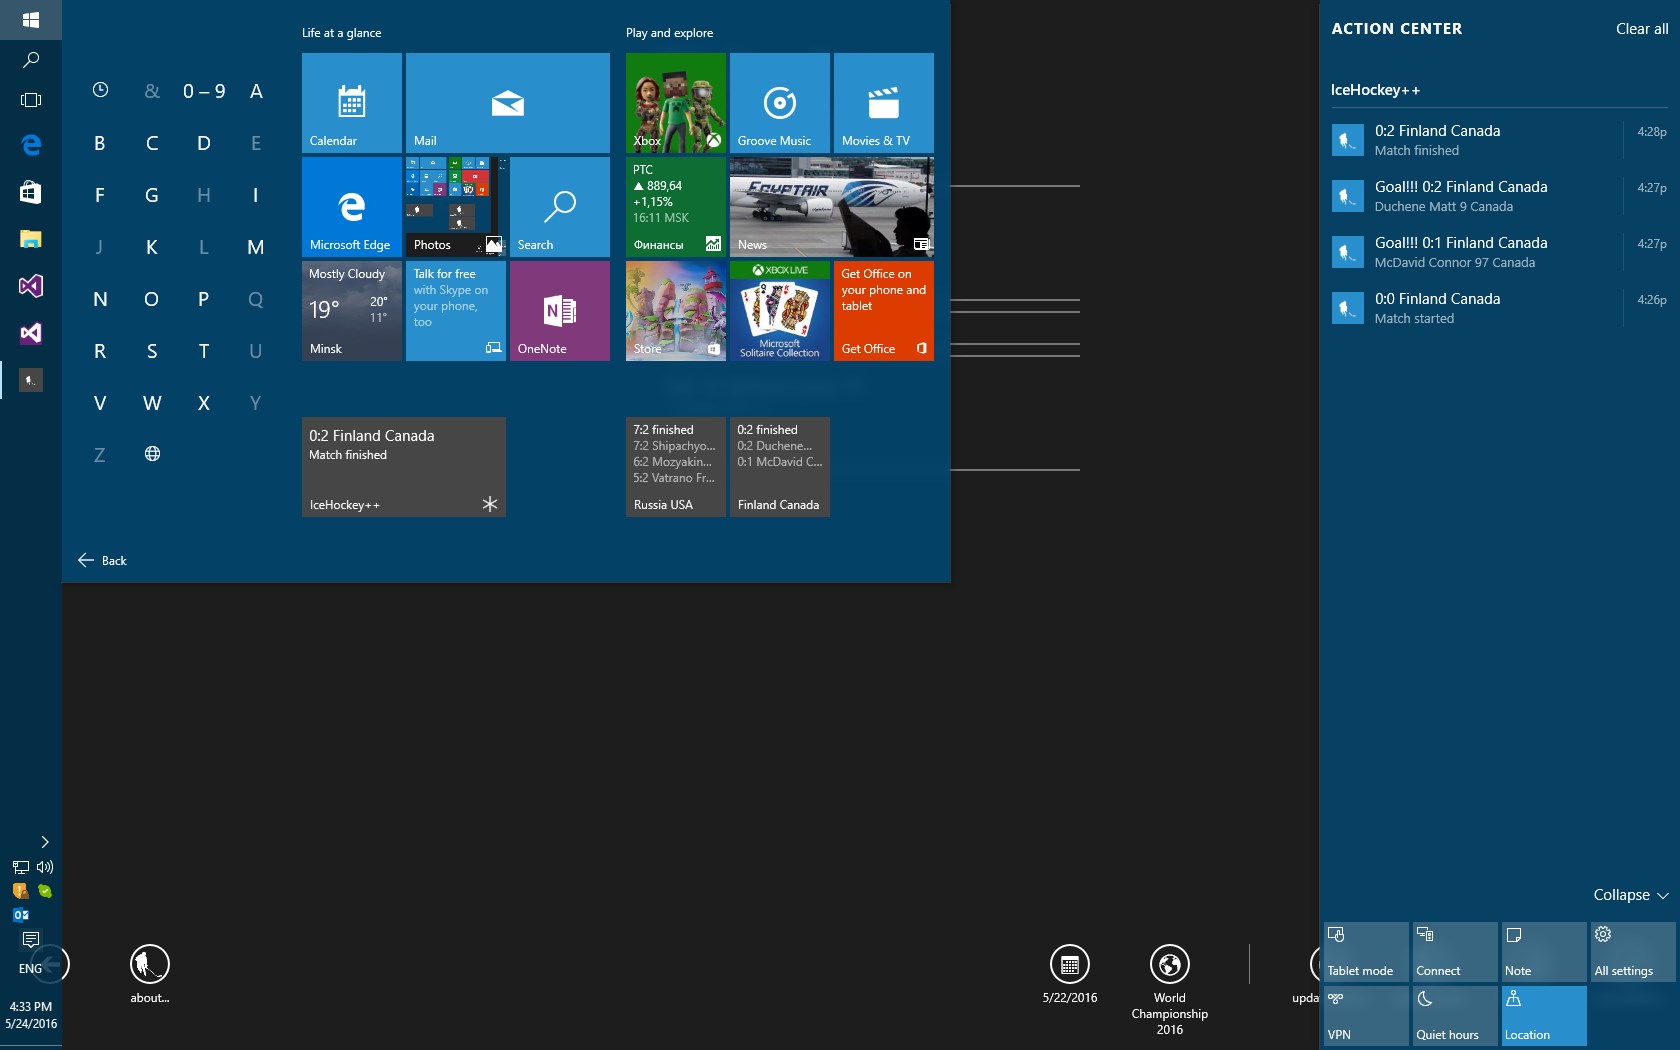
Task: Click the 'about...' app bar button
Action: tap(150, 974)
